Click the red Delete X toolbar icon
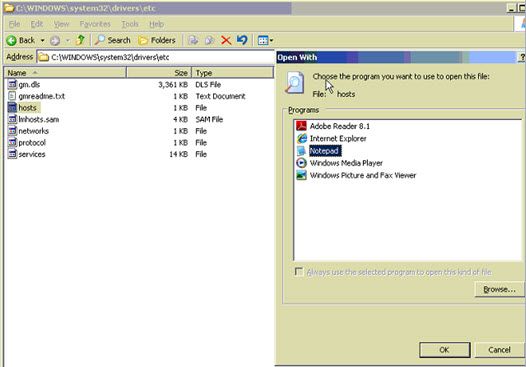The image size is (526, 367). point(226,41)
